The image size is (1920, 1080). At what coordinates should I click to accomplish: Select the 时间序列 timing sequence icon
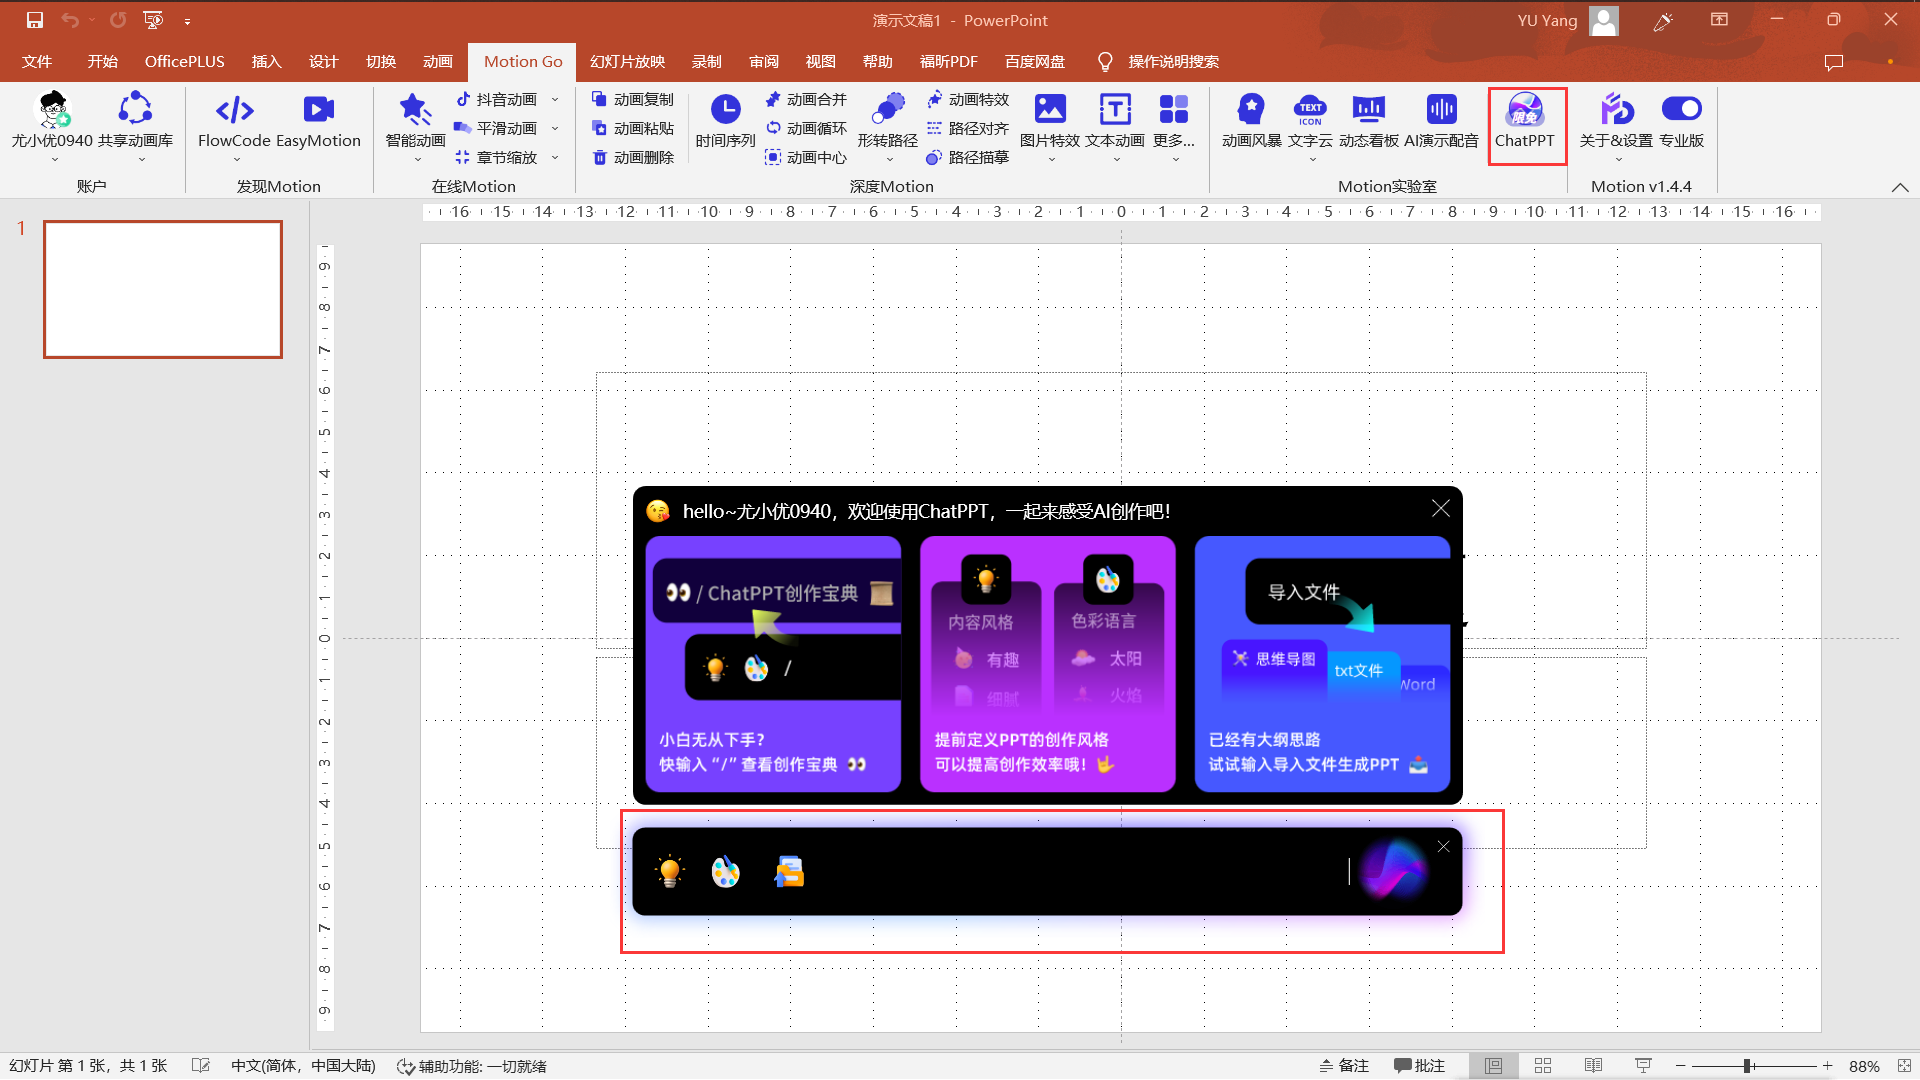(x=724, y=118)
